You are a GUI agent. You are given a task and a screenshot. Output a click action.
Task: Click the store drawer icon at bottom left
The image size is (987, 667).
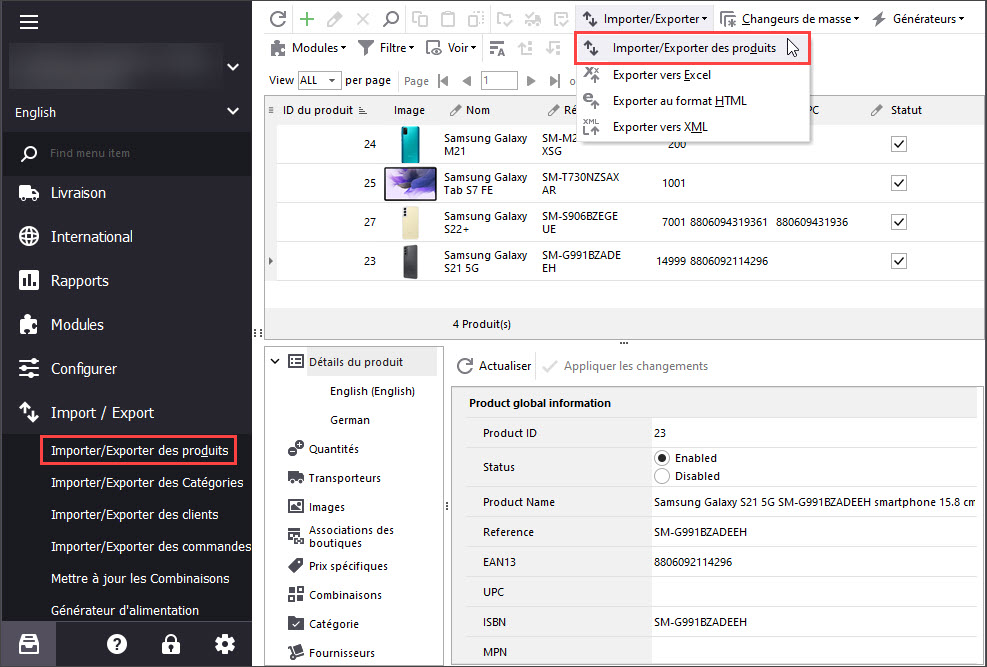[29, 644]
